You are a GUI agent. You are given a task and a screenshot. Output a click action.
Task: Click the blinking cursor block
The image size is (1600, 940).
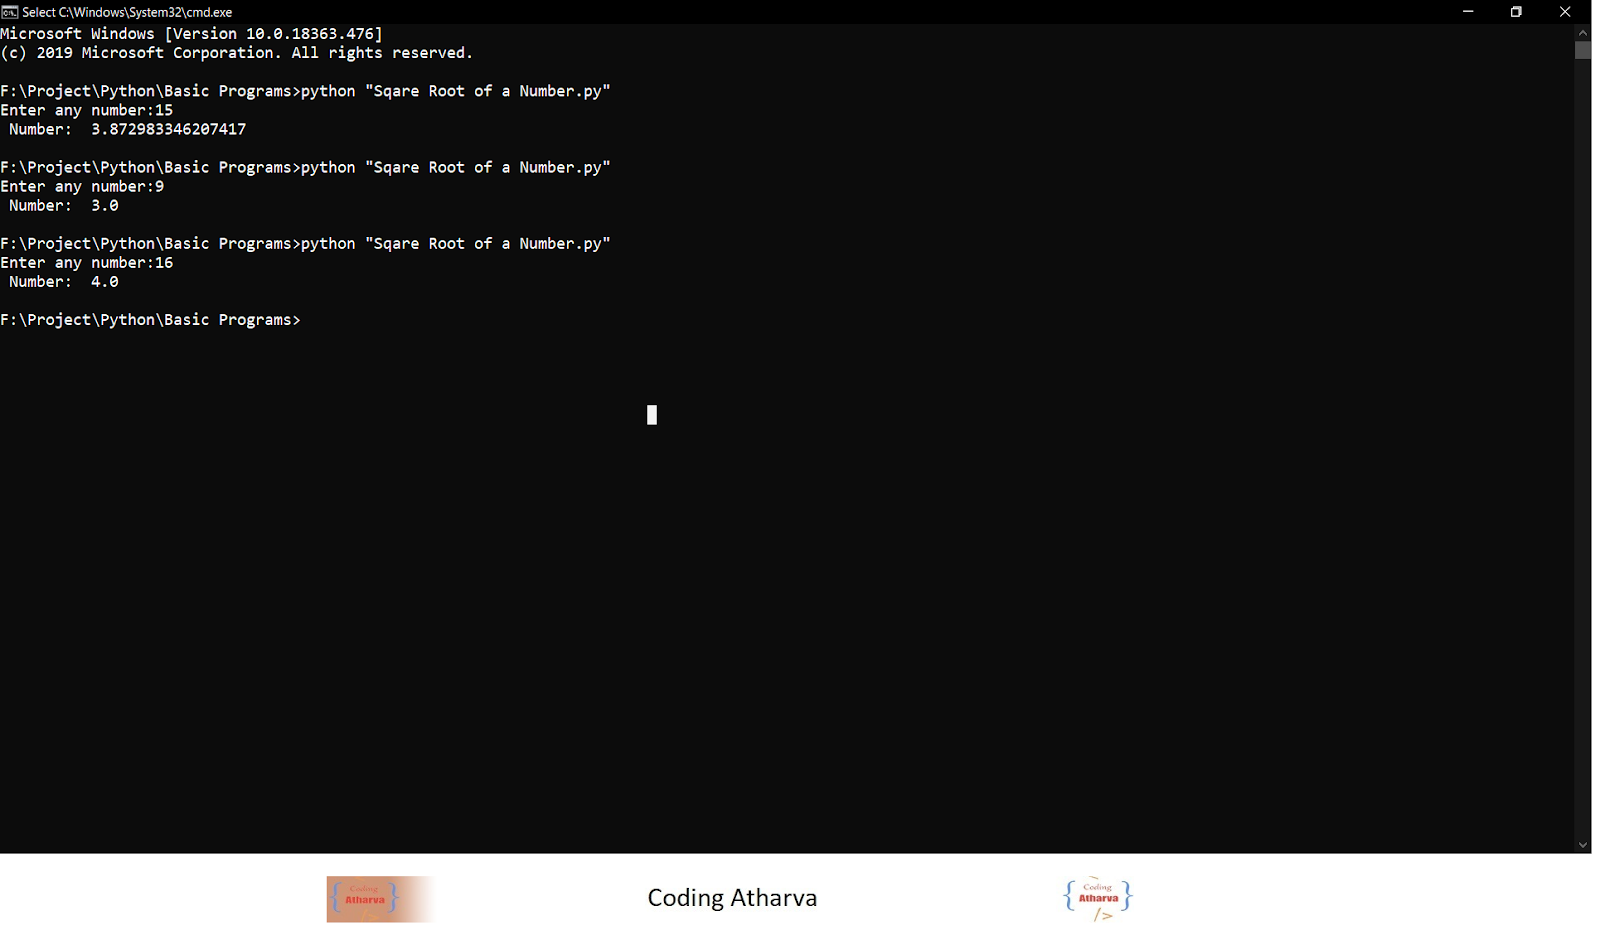click(x=651, y=413)
